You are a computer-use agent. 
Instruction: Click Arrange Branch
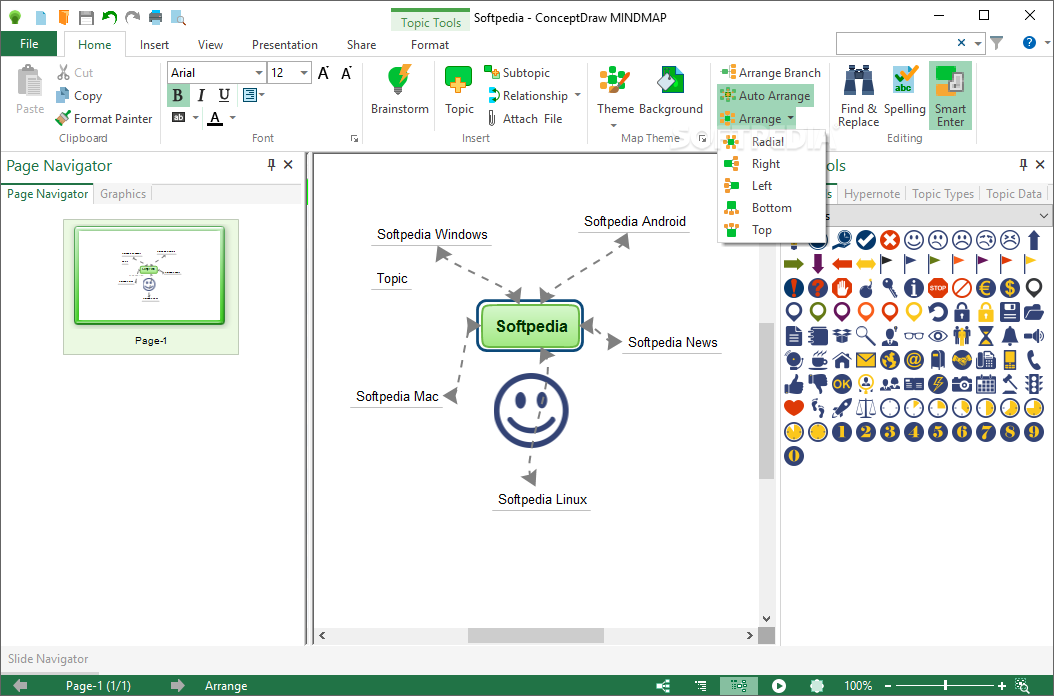771,73
